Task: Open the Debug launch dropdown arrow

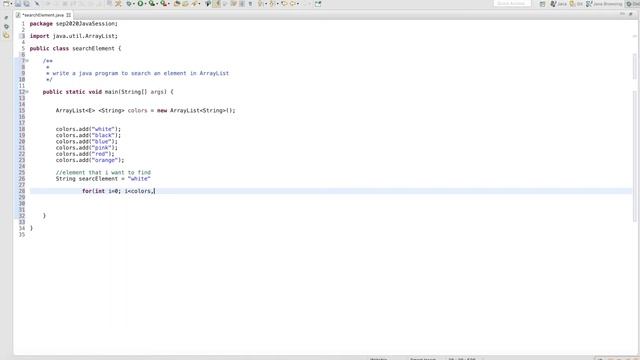Action: pos(134,4)
